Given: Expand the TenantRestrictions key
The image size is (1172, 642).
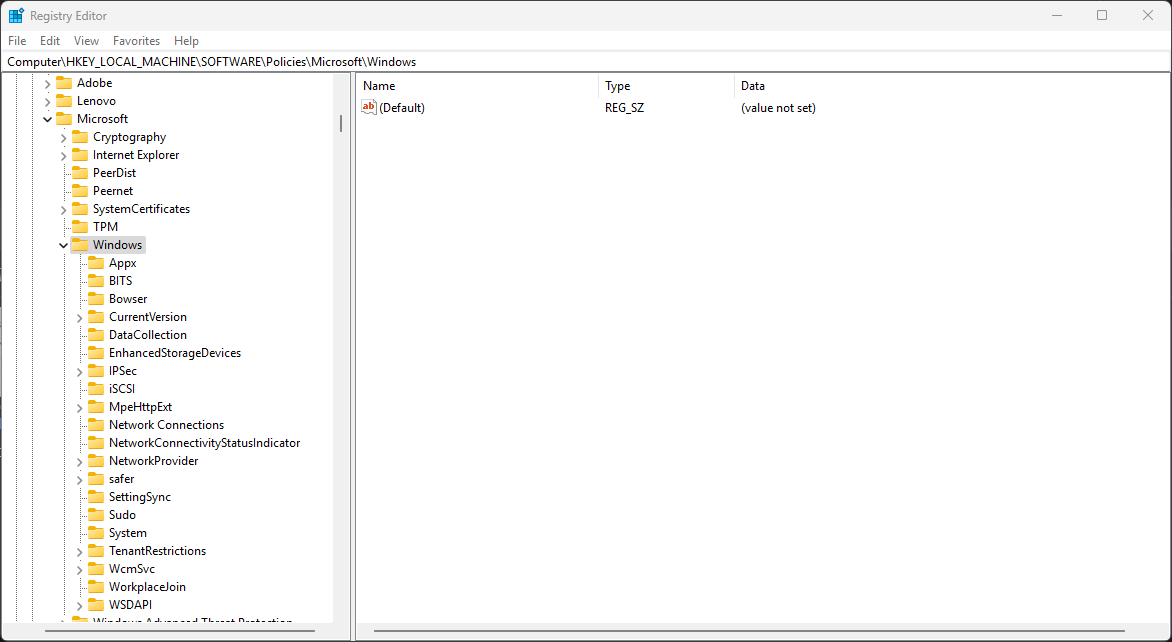Looking at the screenshot, I should [79, 551].
